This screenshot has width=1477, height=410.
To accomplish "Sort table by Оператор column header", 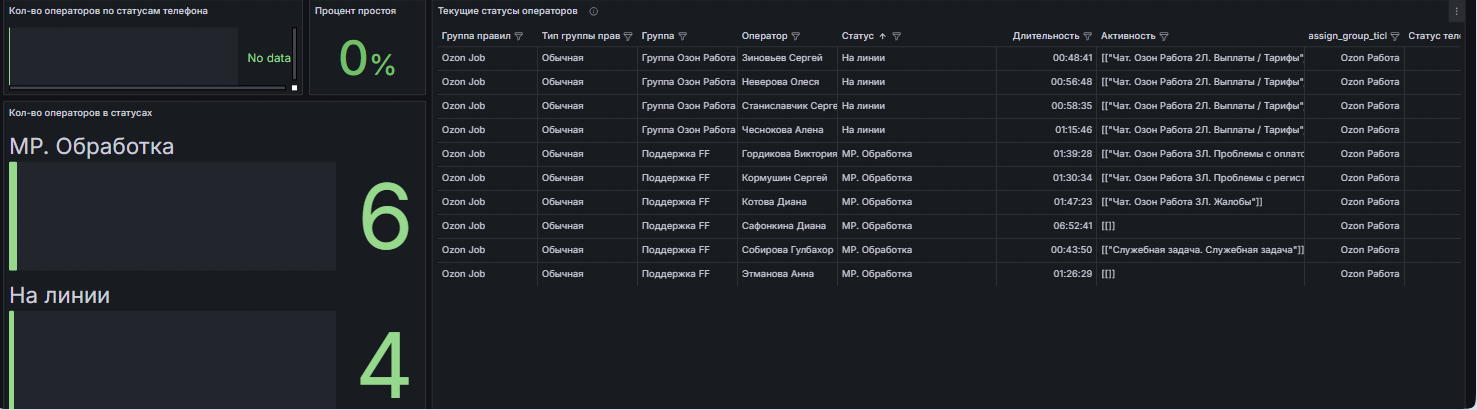I will point(764,36).
